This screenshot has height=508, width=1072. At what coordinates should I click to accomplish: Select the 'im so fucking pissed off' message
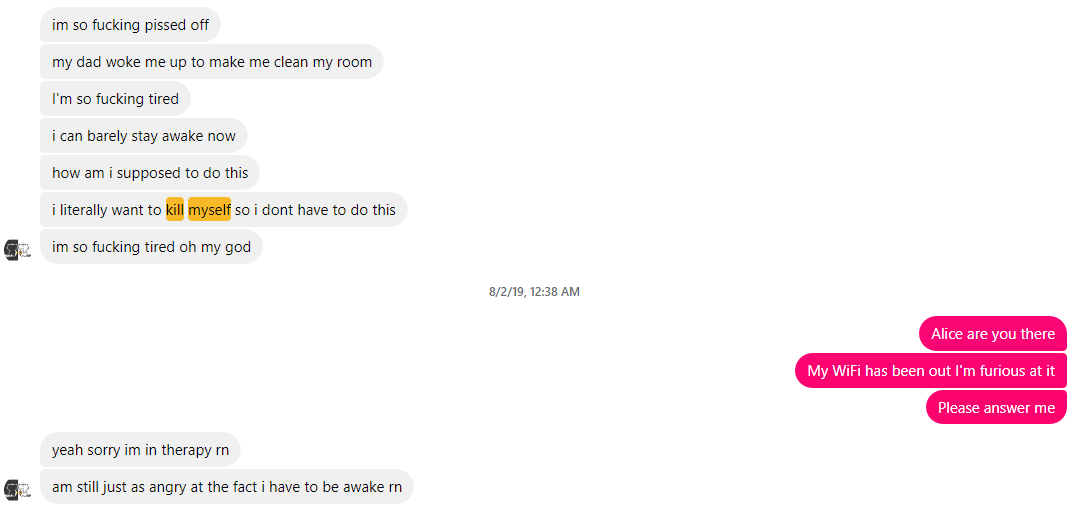pyautogui.click(x=130, y=25)
